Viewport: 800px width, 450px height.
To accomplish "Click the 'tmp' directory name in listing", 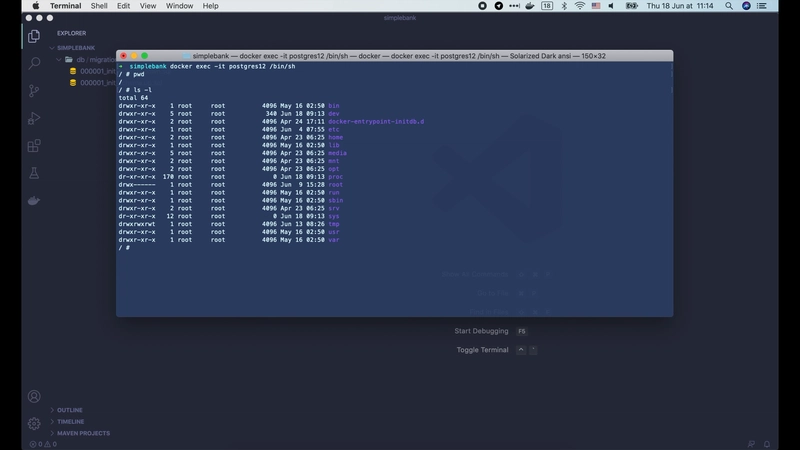I will point(334,224).
